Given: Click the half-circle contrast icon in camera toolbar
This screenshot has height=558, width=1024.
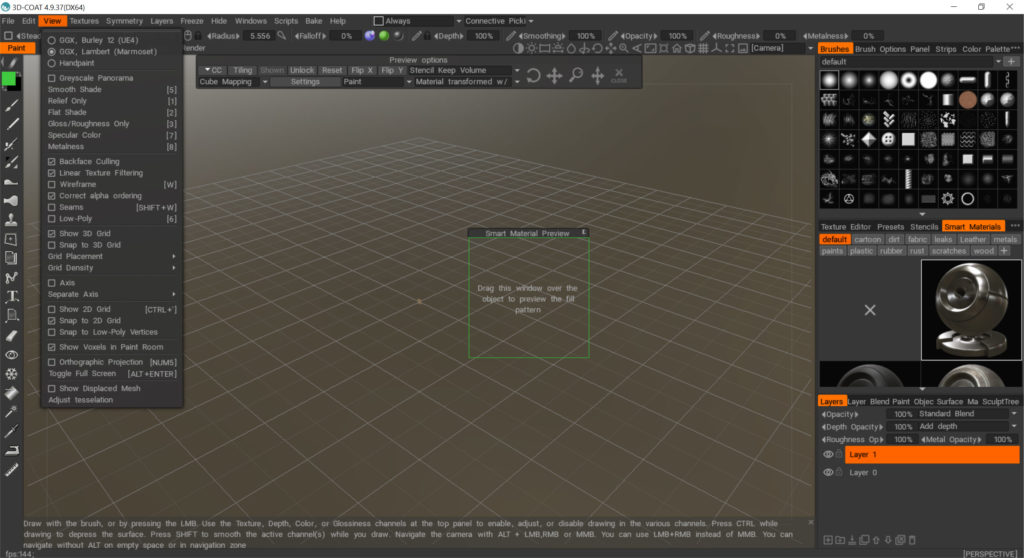Looking at the screenshot, I should coord(518,48).
